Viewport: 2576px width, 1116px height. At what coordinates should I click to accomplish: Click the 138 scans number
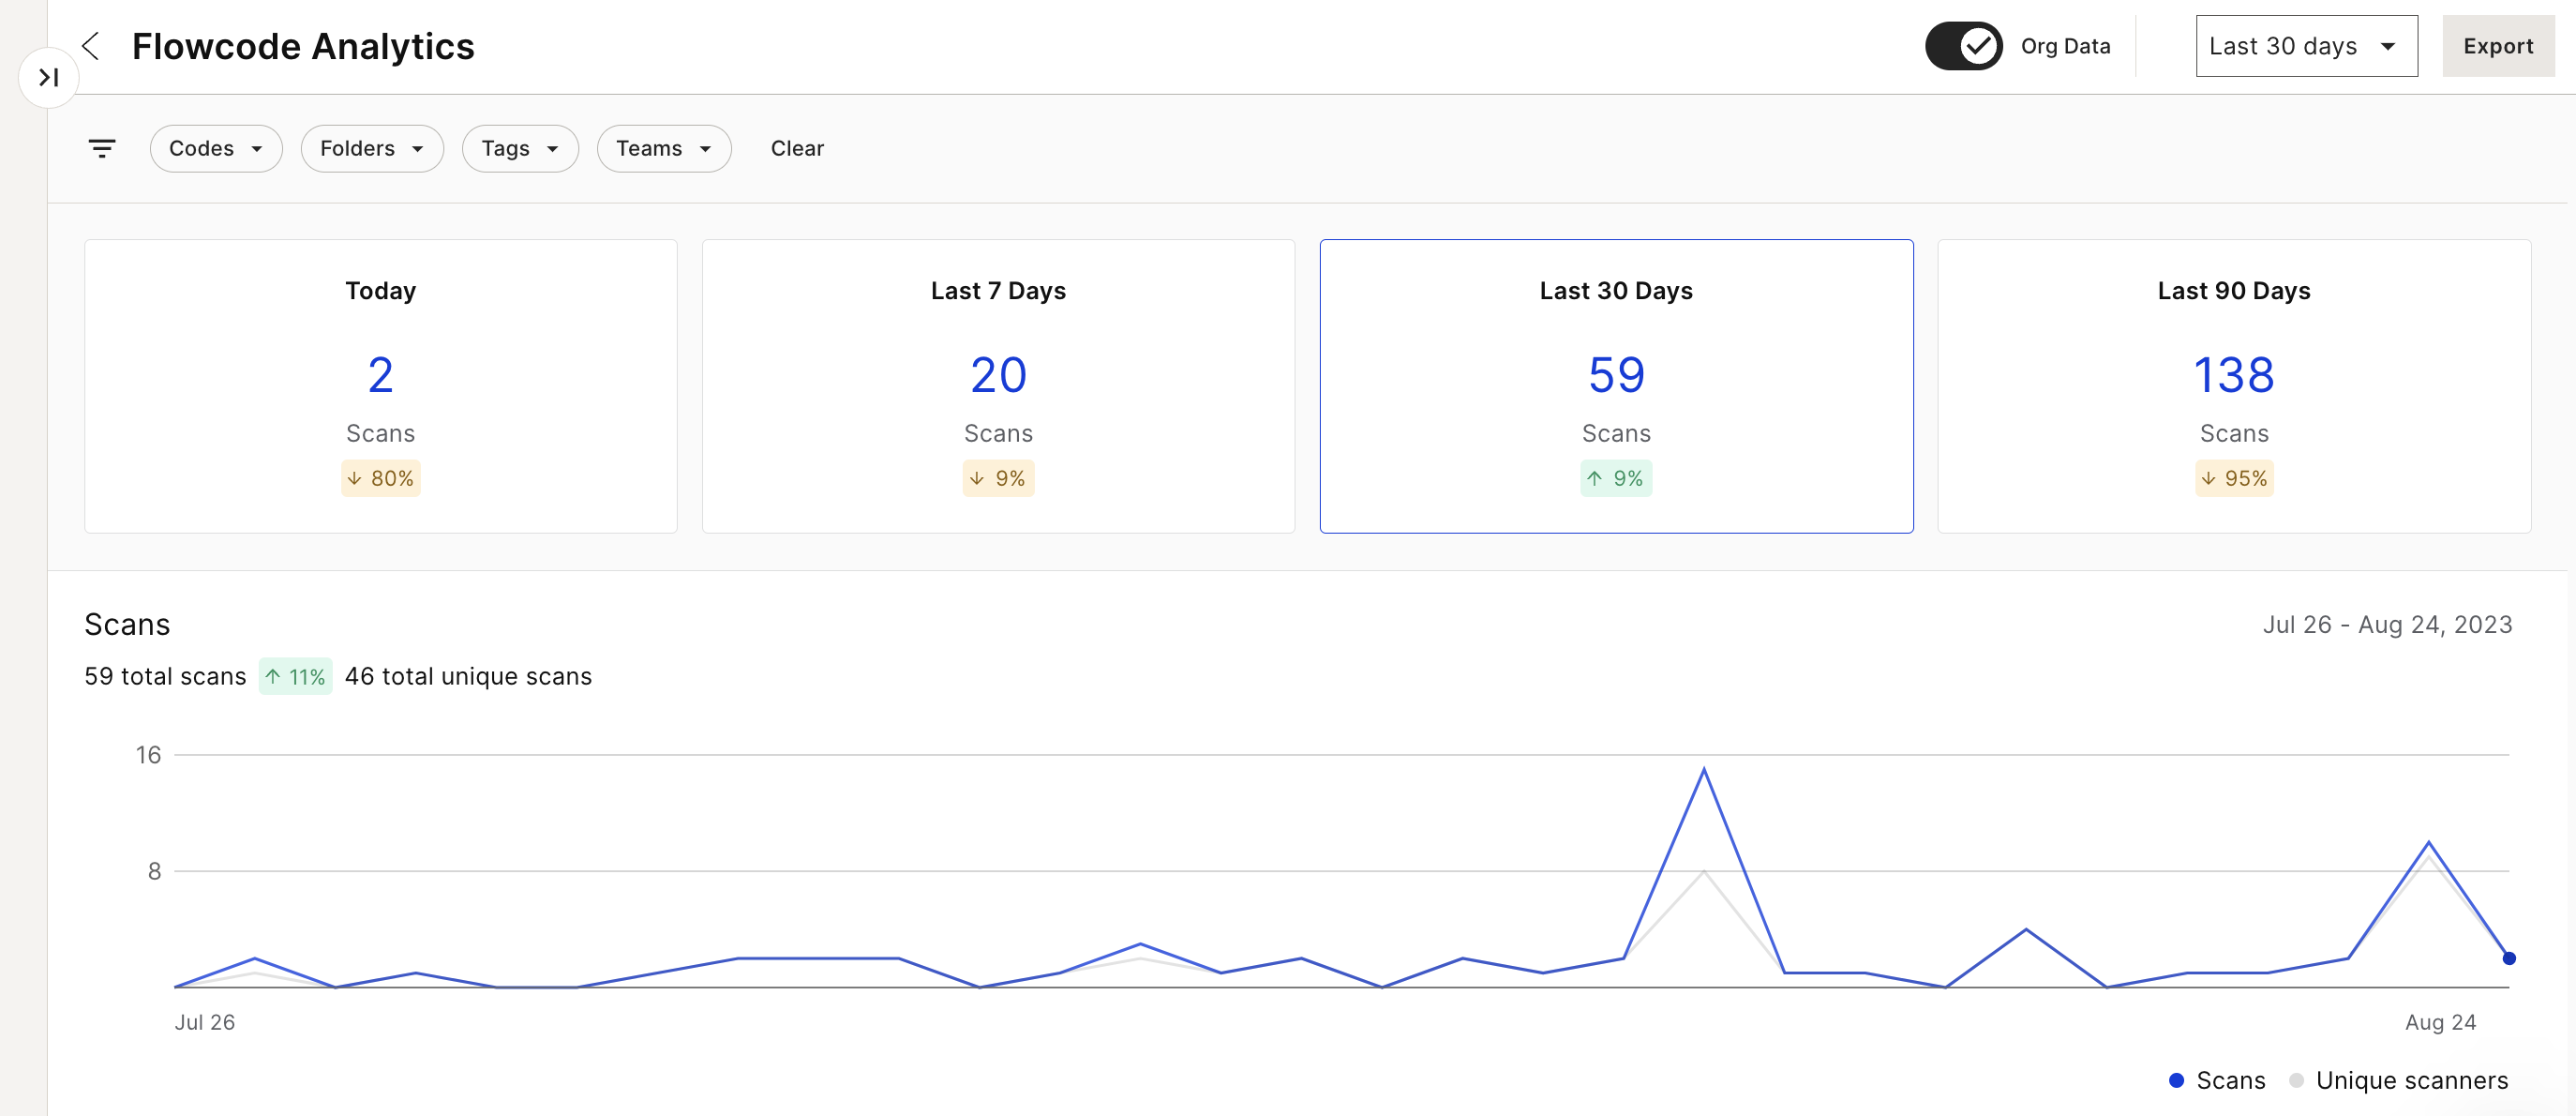[2234, 376]
